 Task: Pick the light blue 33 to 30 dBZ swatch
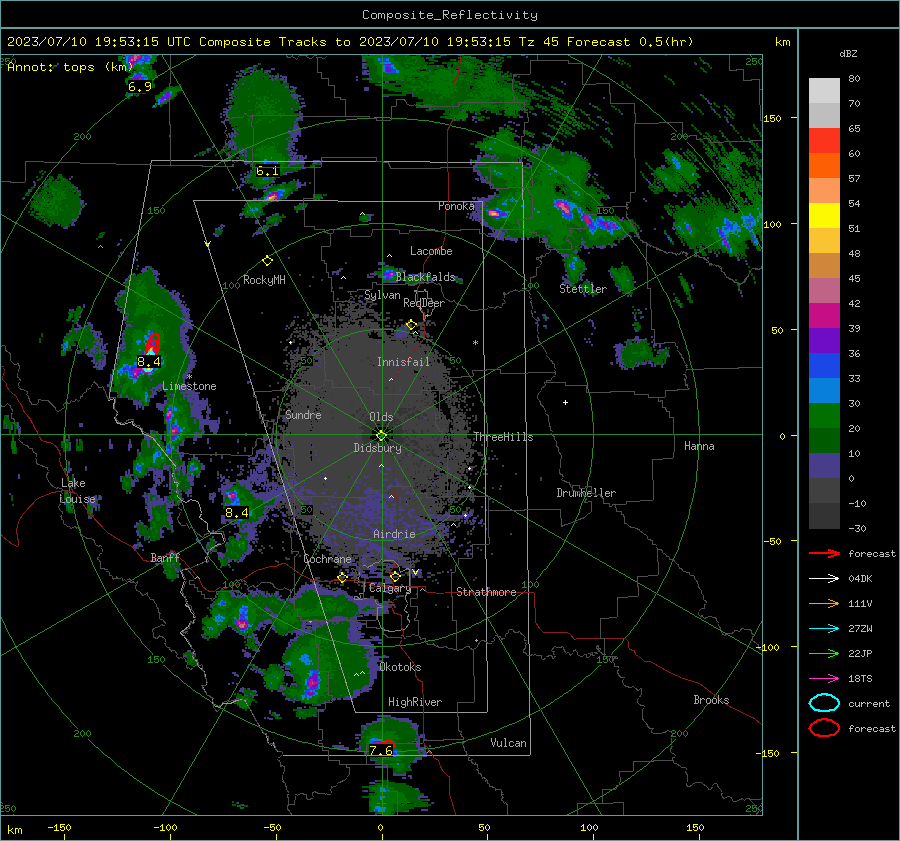pyautogui.click(x=824, y=391)
